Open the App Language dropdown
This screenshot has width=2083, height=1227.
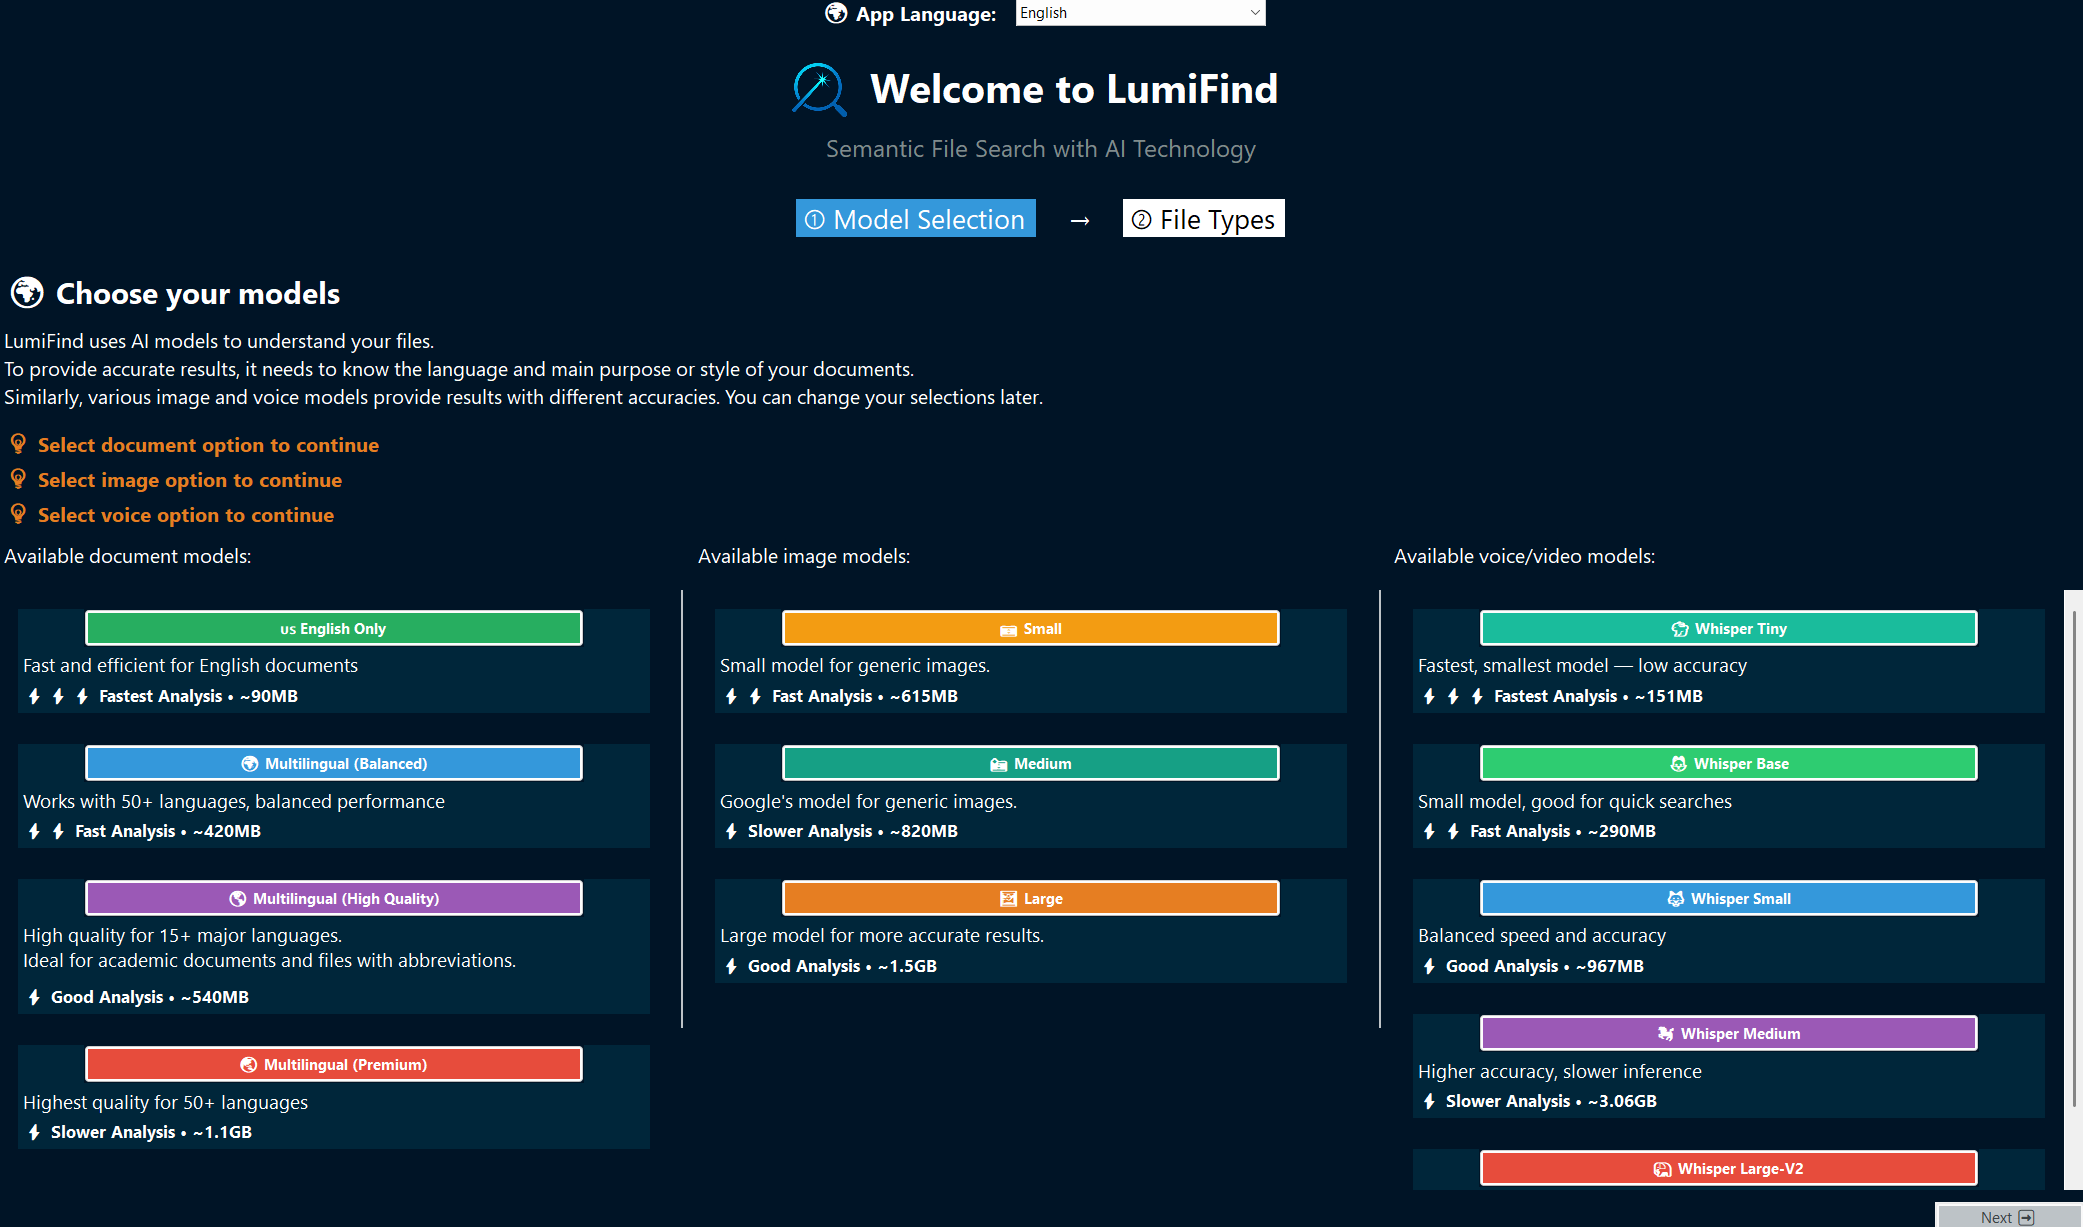pos(1140,13)
